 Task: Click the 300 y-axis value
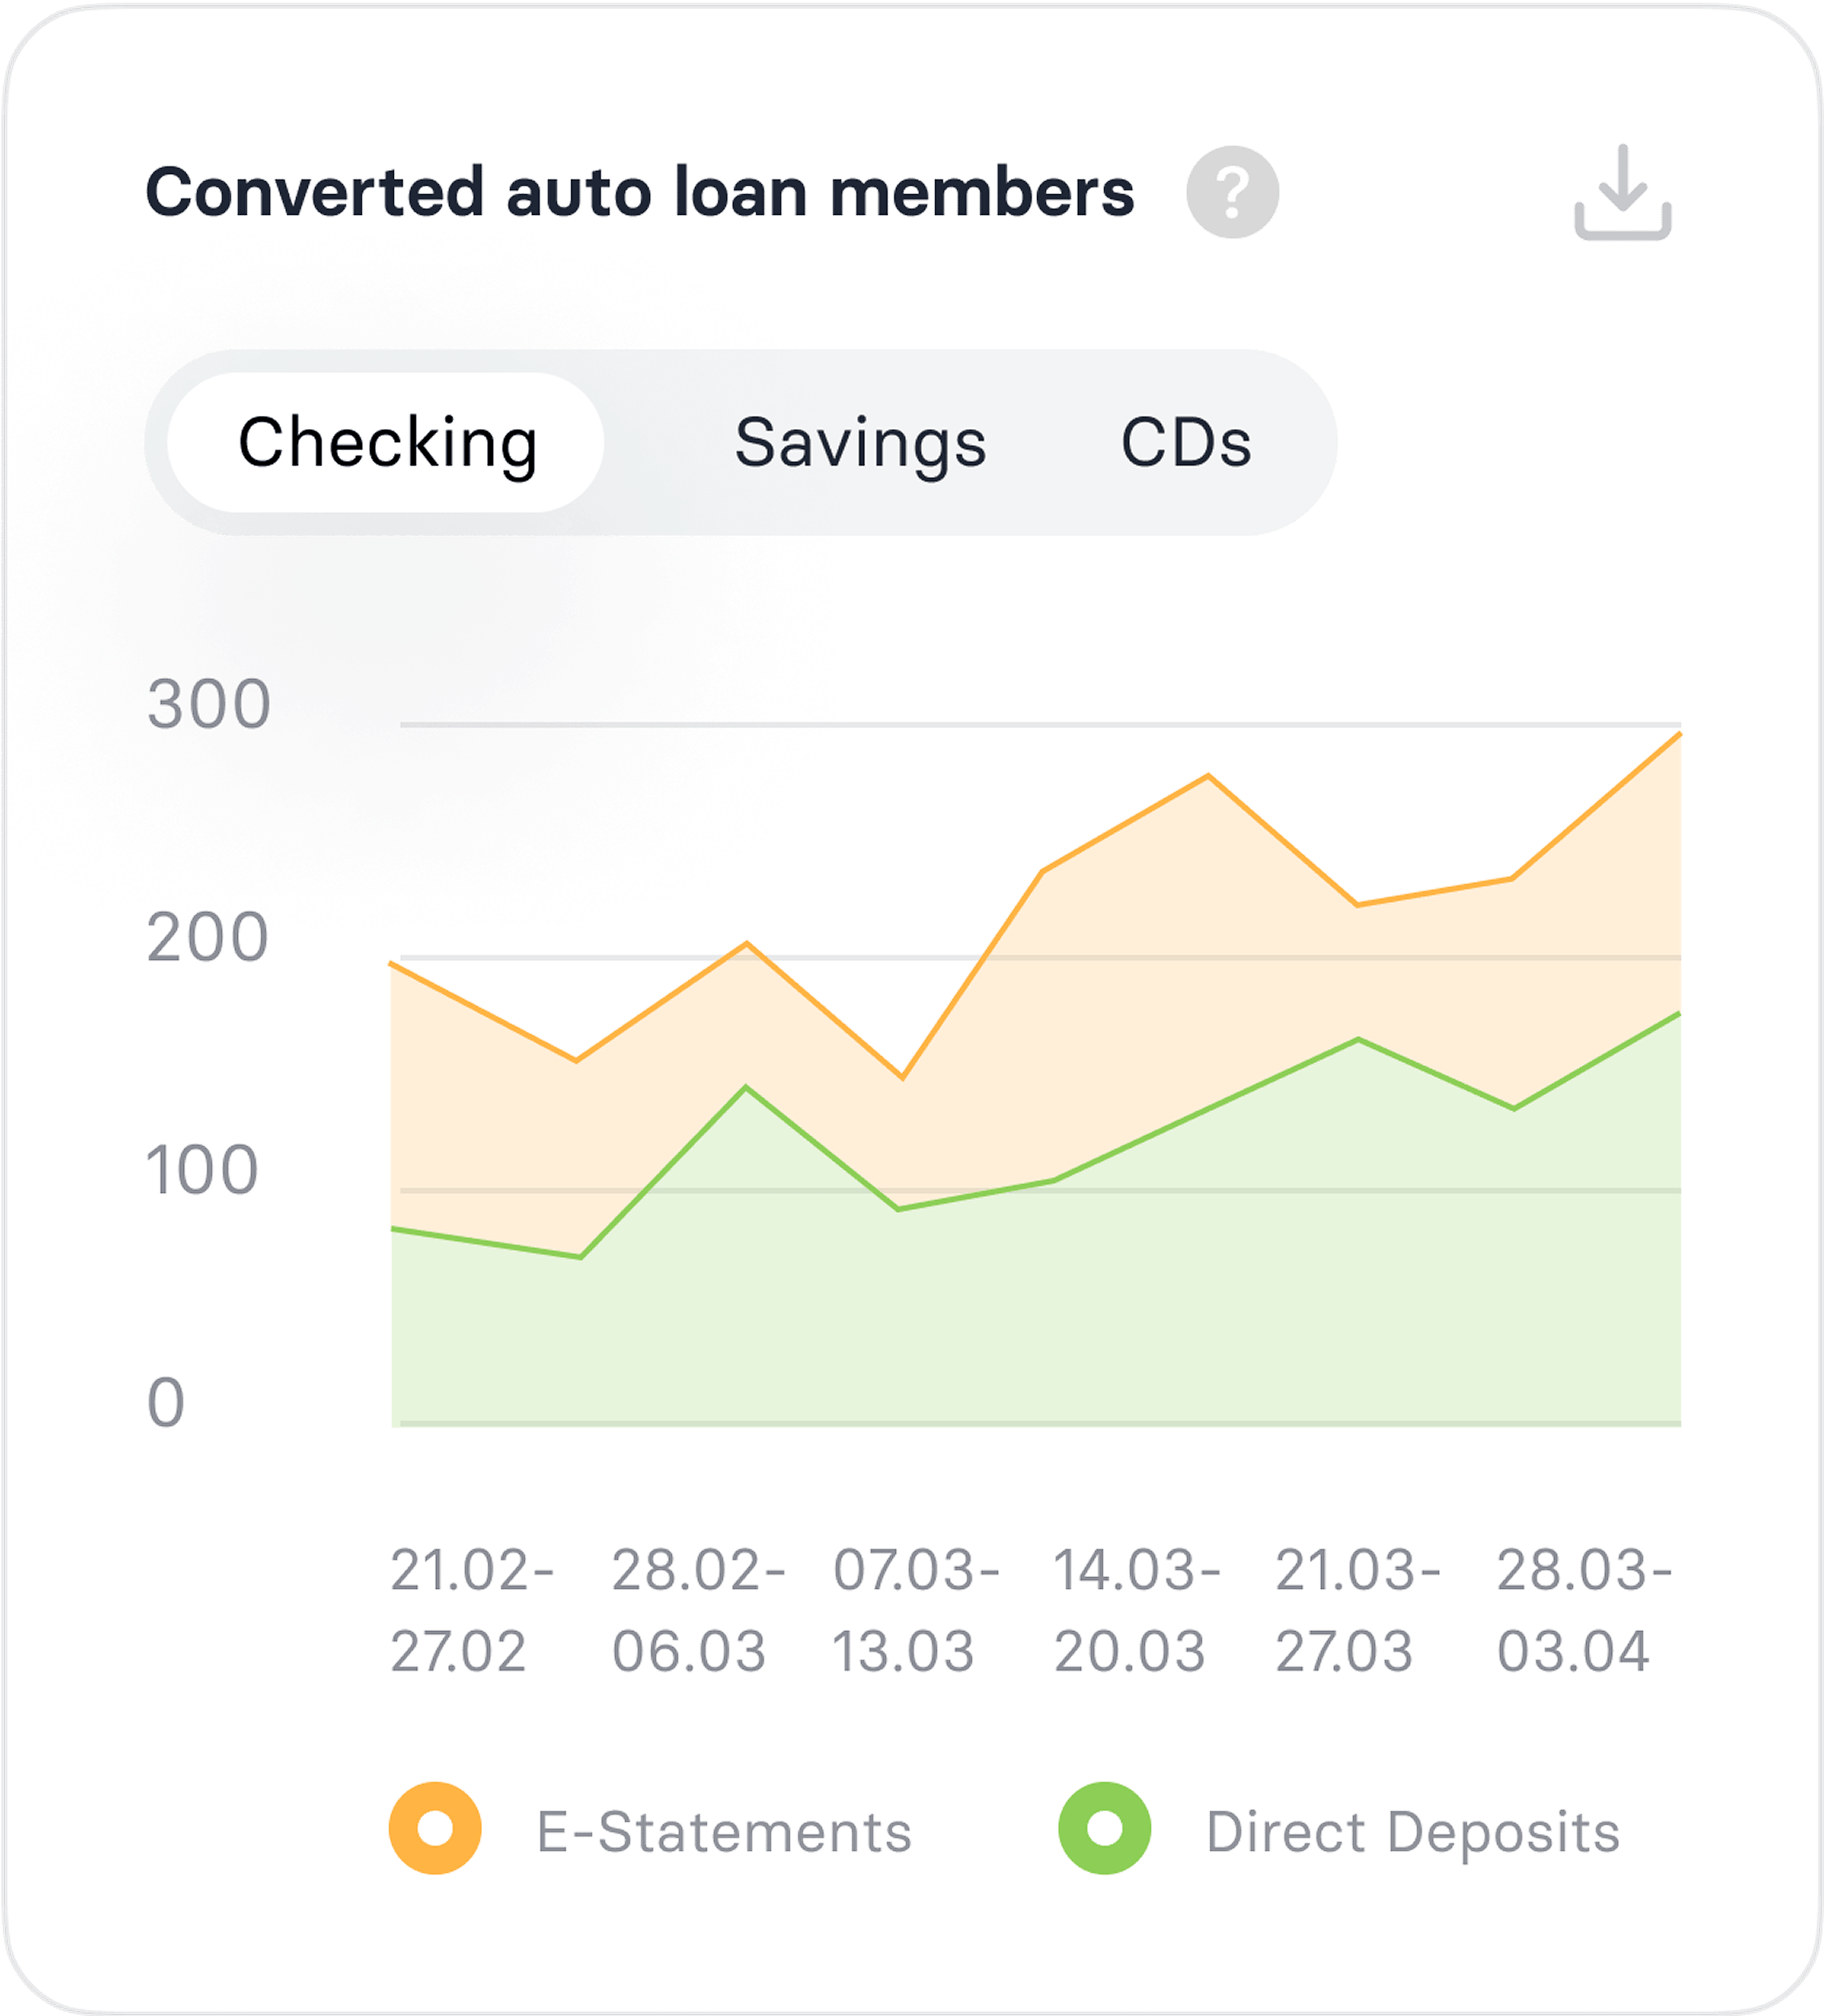[208, 705]
